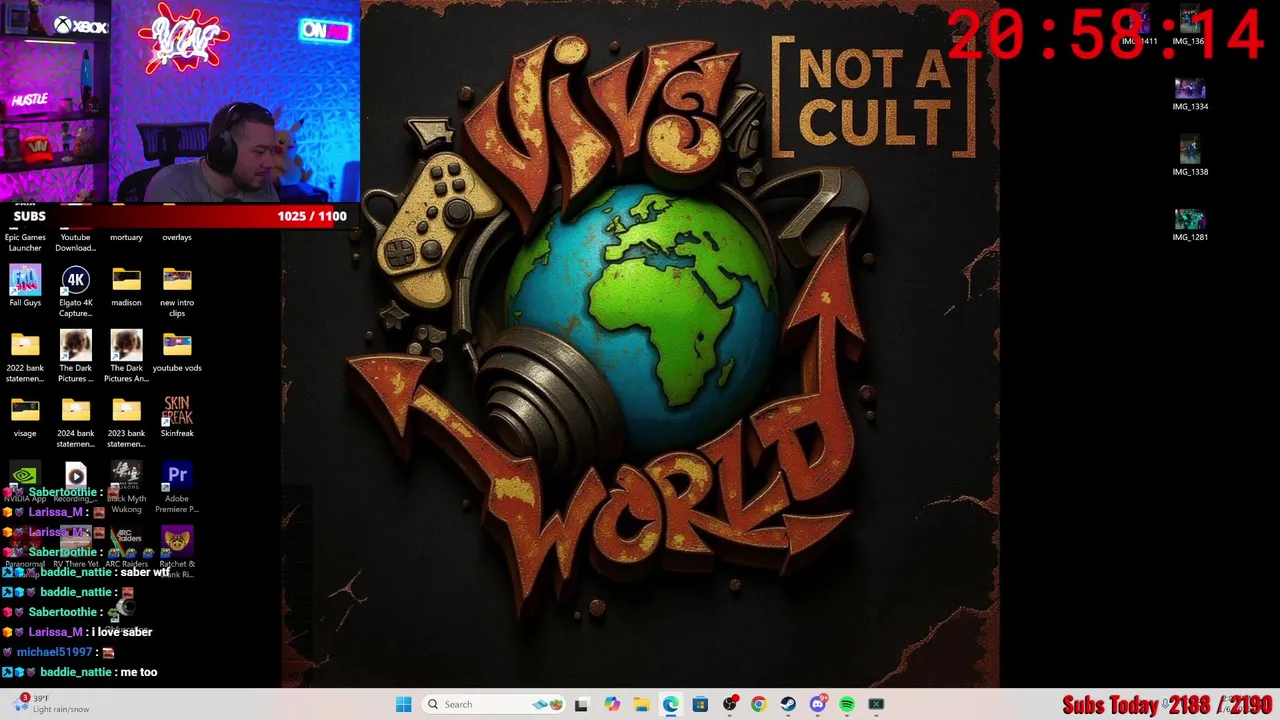Image resolution: width=1280 pixels, height=720 pixels.
Task: Select the new intro clips folder
Action: click(177, 291)
